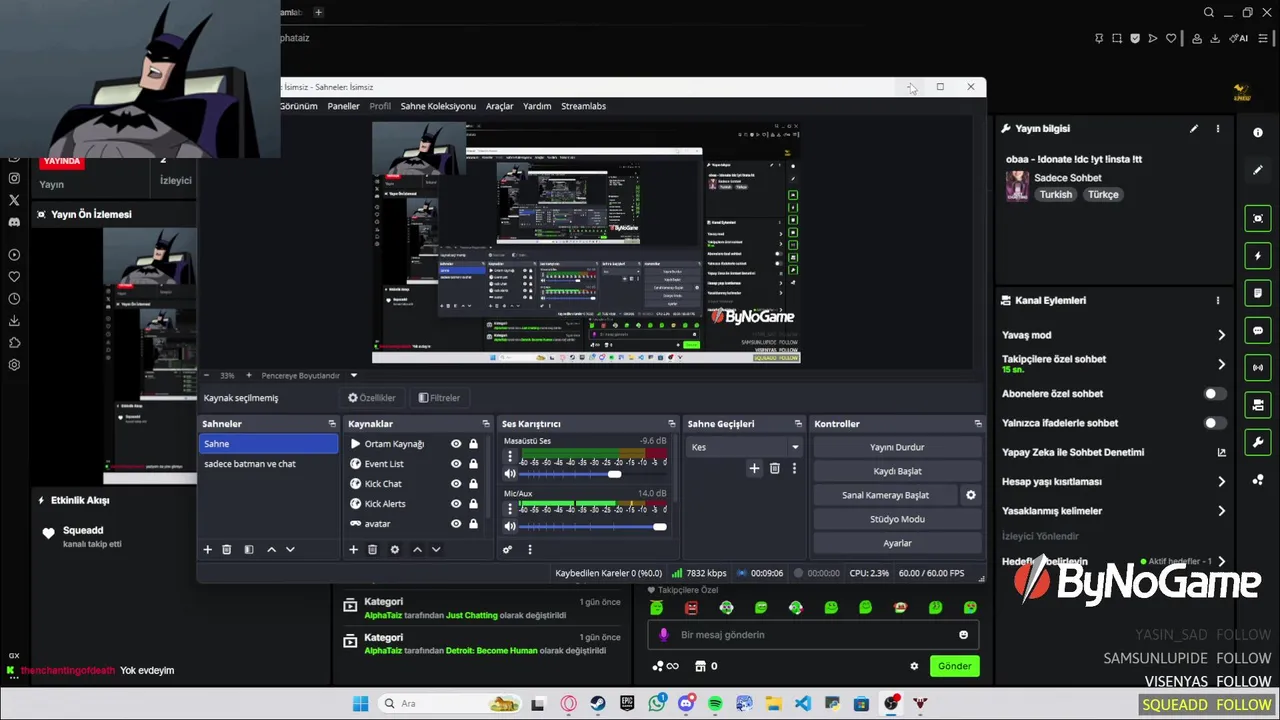Open mixer options menu below Mic/Aux
This screenshot has width=1280, height=720.
pos(530,549)
